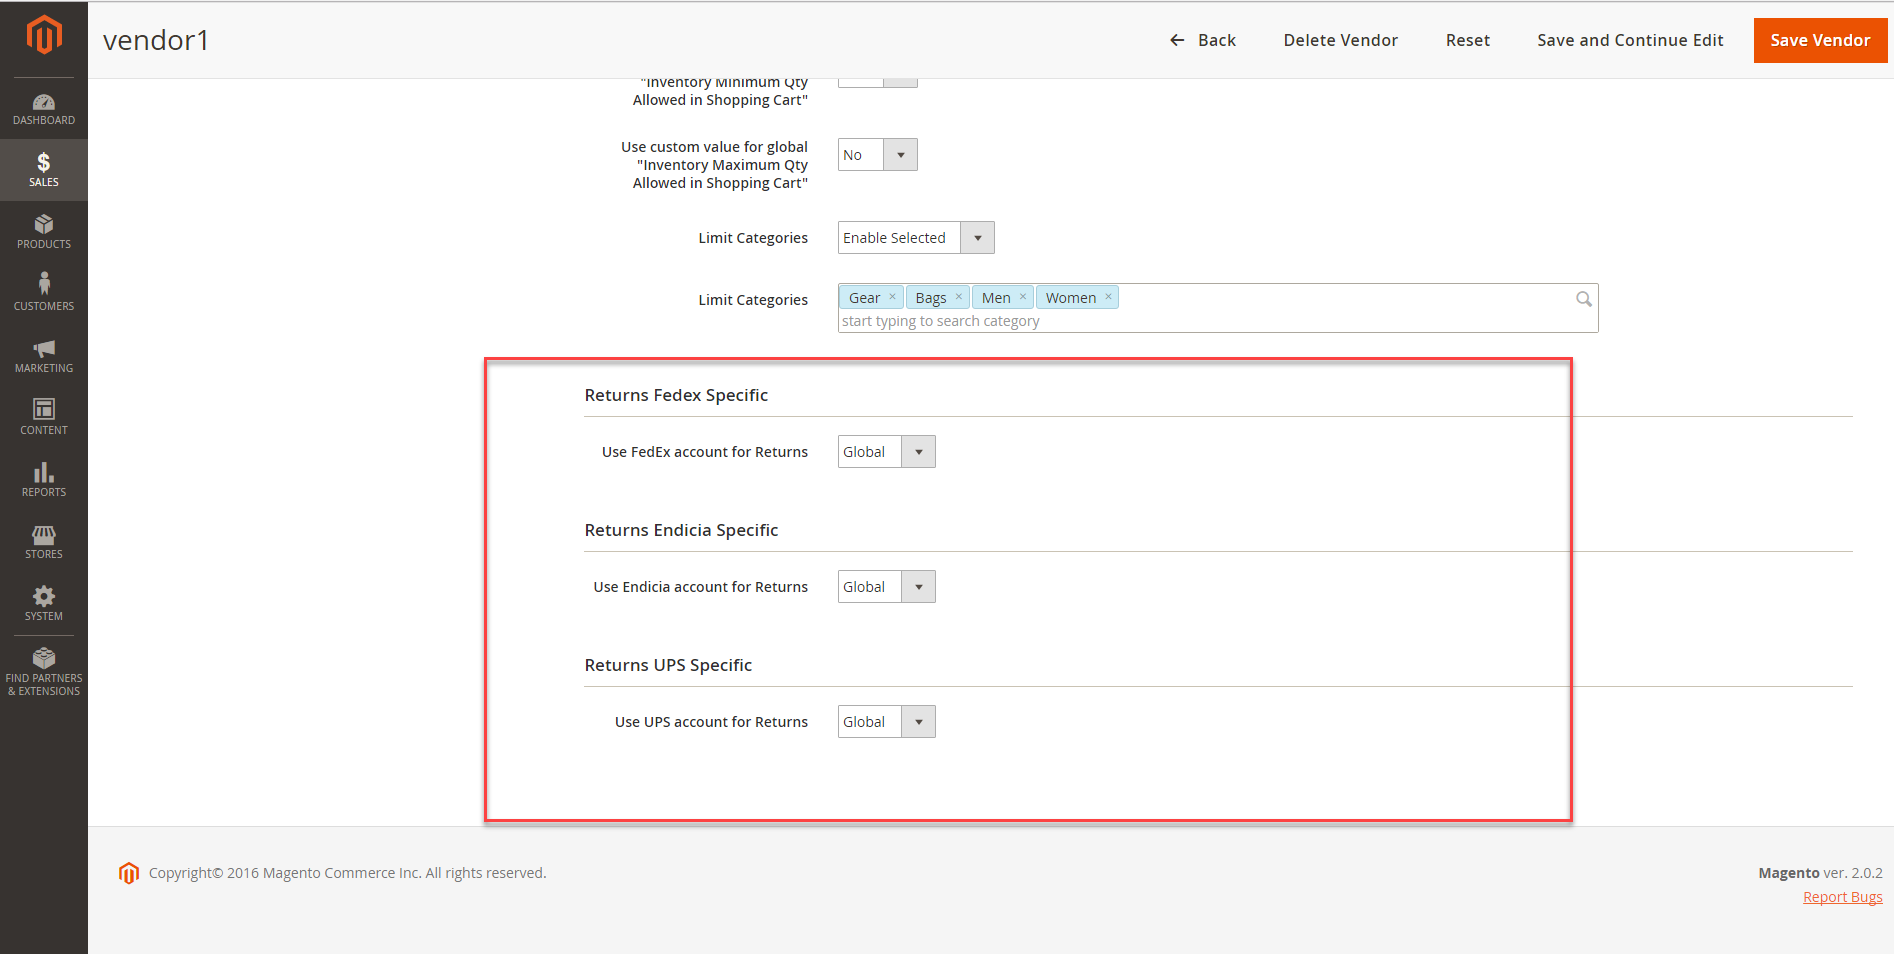Open Use FedEx account for Returns dropdown
This screenshot has width=1894, height=954.
point(886,452)
